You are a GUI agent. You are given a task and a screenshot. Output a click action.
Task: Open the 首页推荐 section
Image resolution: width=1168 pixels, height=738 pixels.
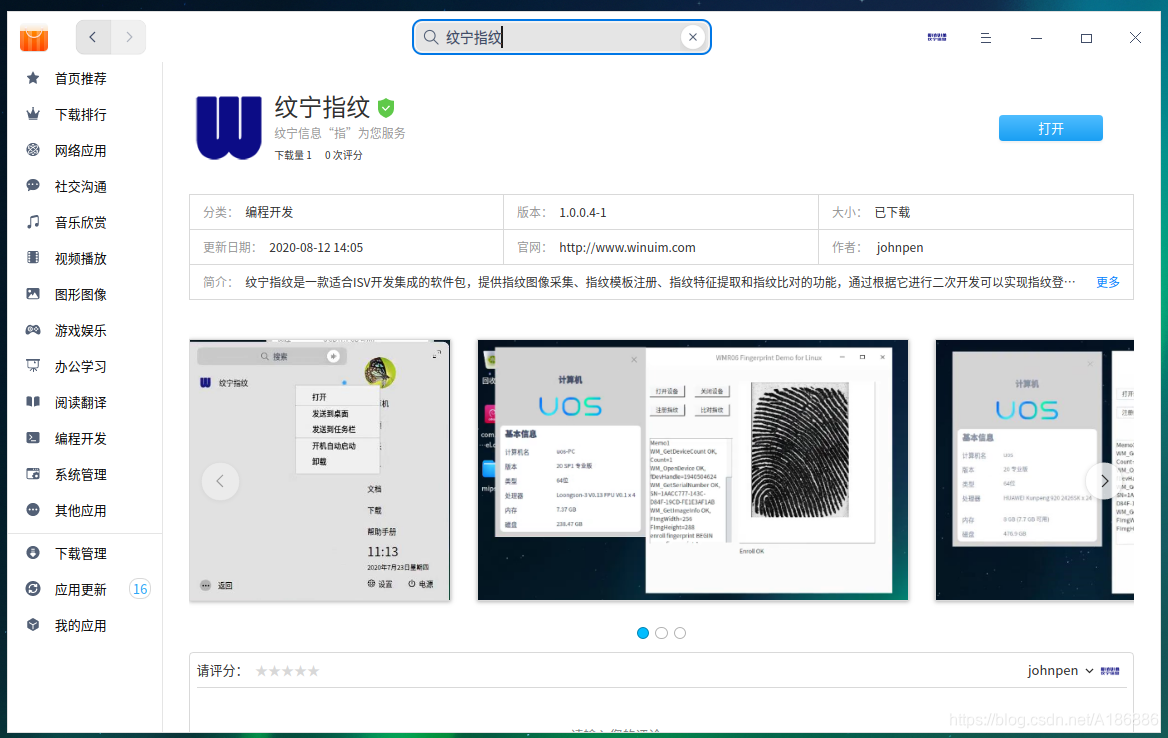(80, 78)
